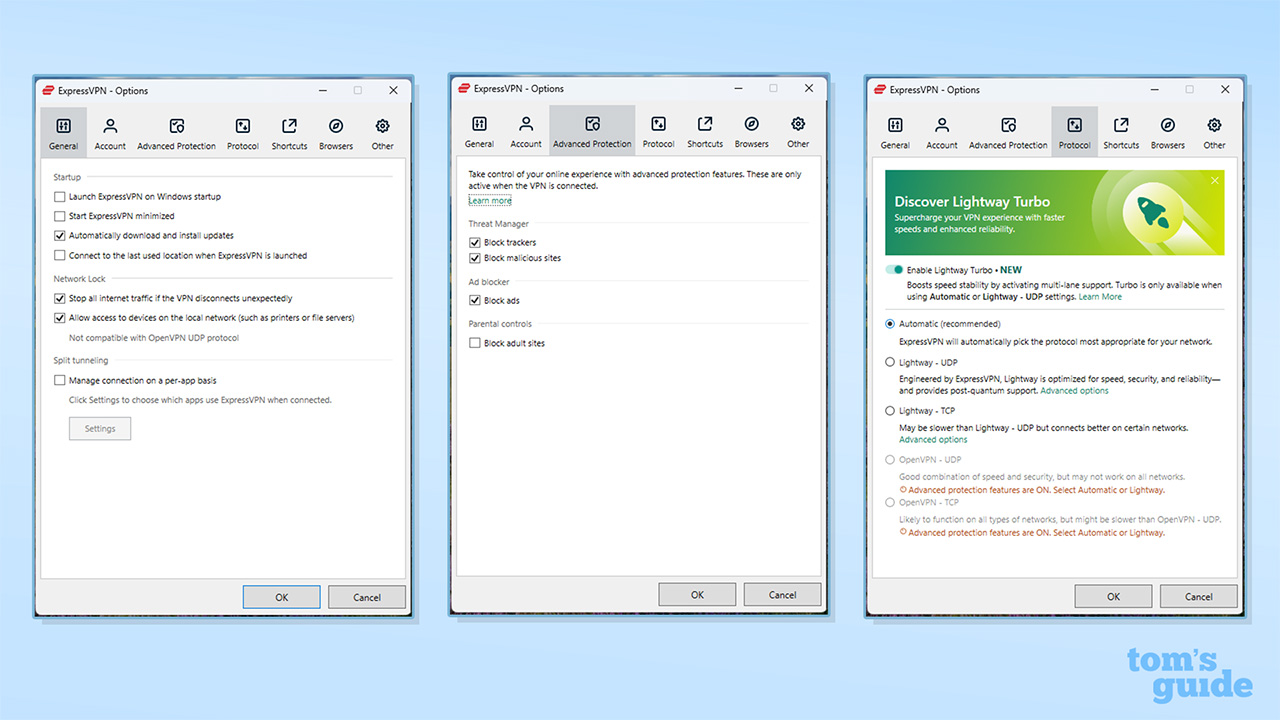This screenshot has width=1280, height=720.
Task: Click OK in Advanced Protection window
Action: pos(698,595)
